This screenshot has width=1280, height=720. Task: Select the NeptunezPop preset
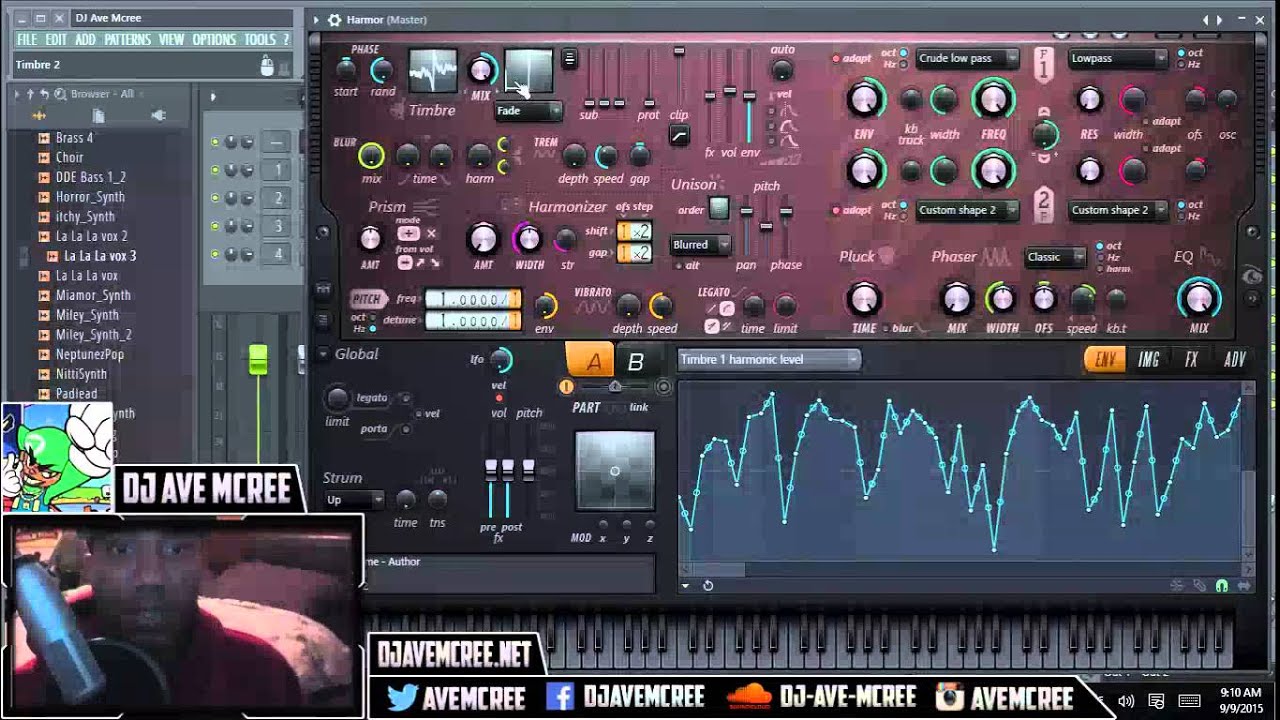pos(89,354)
